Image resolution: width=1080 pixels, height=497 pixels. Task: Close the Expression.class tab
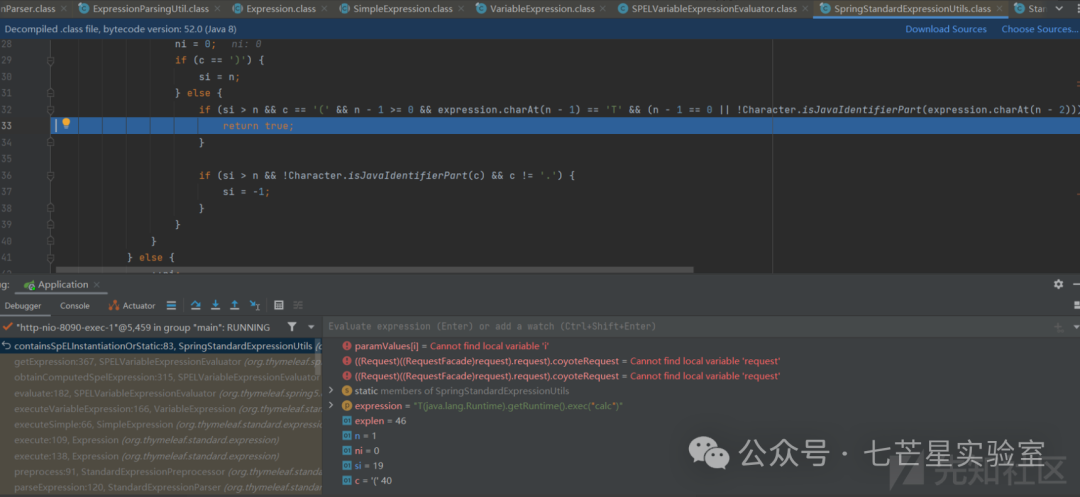pyautogui.click(x=326, y=9)
